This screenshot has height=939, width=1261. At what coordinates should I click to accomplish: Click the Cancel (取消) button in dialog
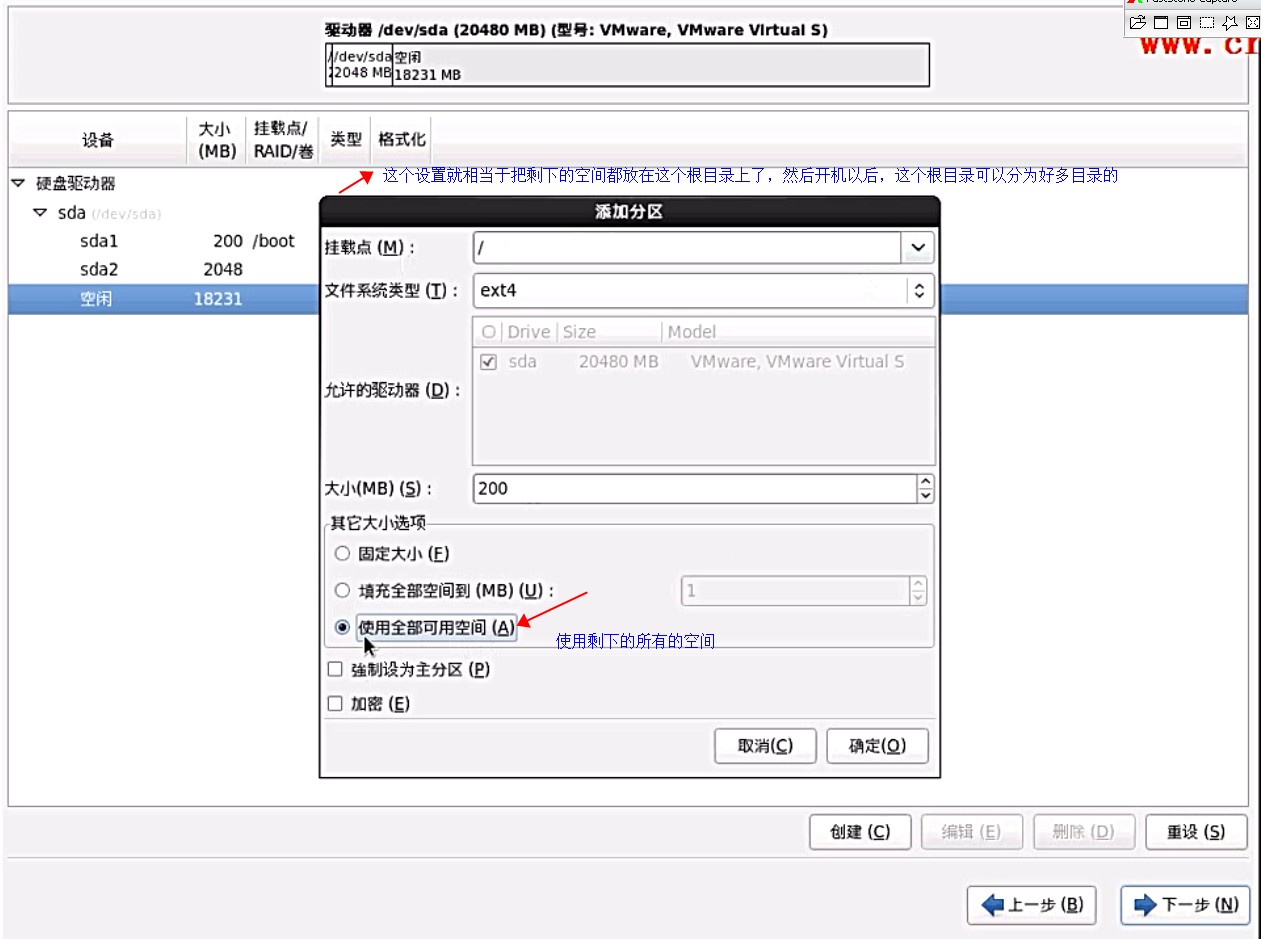coord(765,746)
